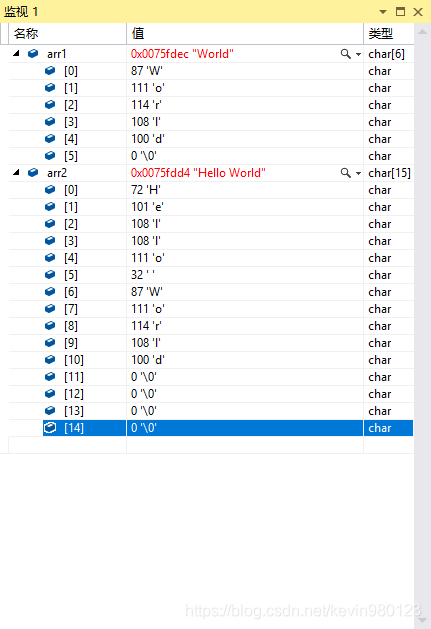Select the value 87 'W' under arr1
The height and width of the screenshot is (629, 431).
point(146,71)
